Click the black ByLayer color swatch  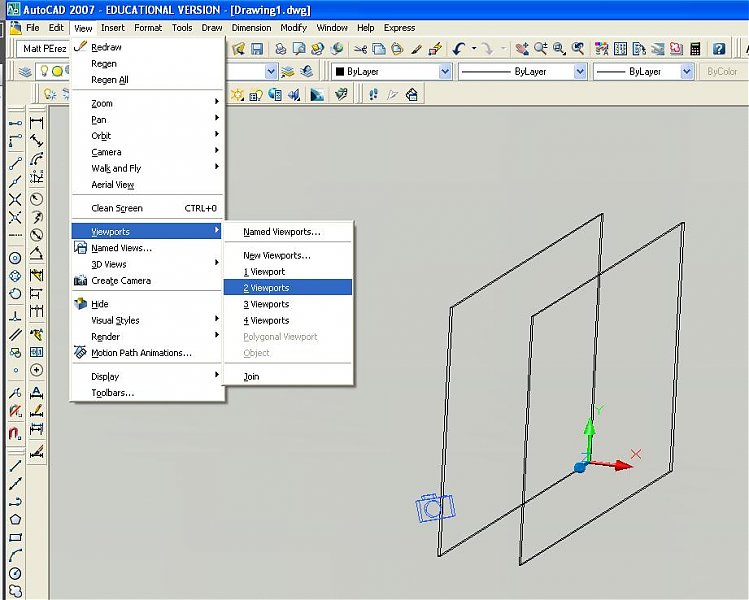click(x=340, y=72)
